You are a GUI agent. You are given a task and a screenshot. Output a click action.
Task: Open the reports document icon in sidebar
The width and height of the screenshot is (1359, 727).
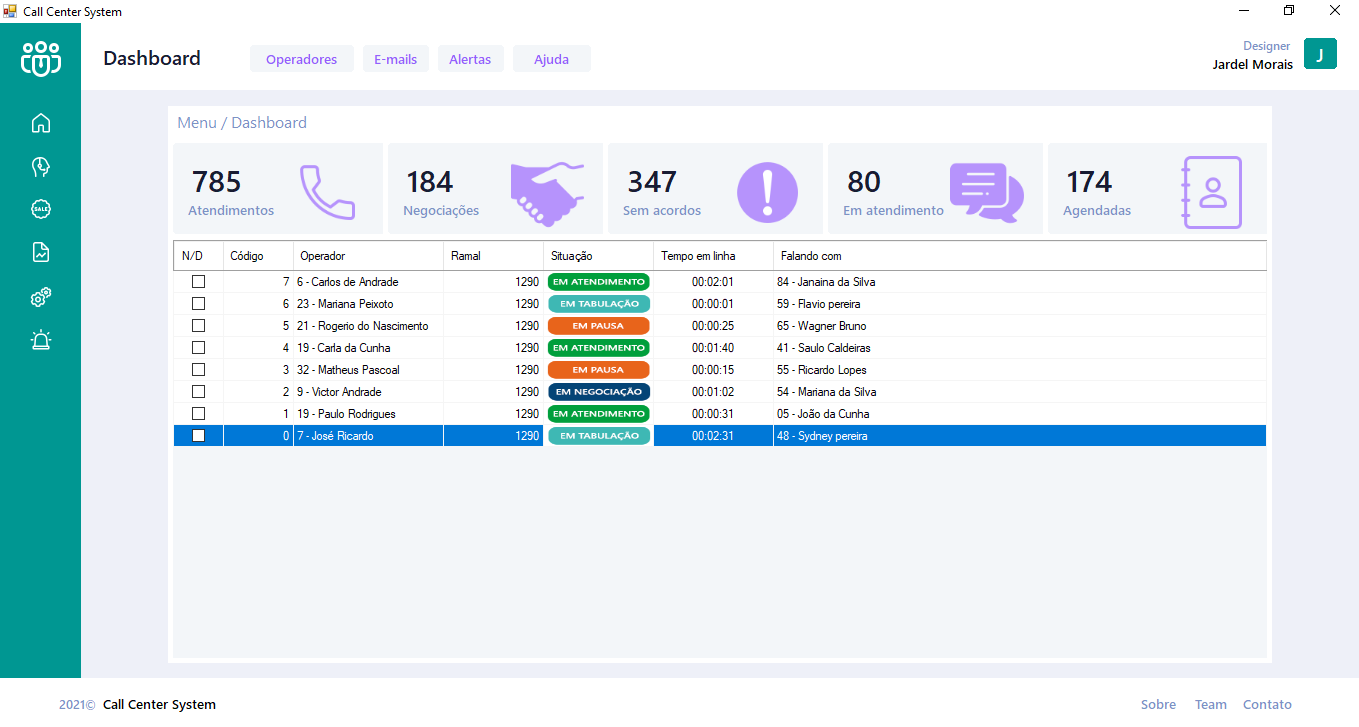click(x=40, y=253)
